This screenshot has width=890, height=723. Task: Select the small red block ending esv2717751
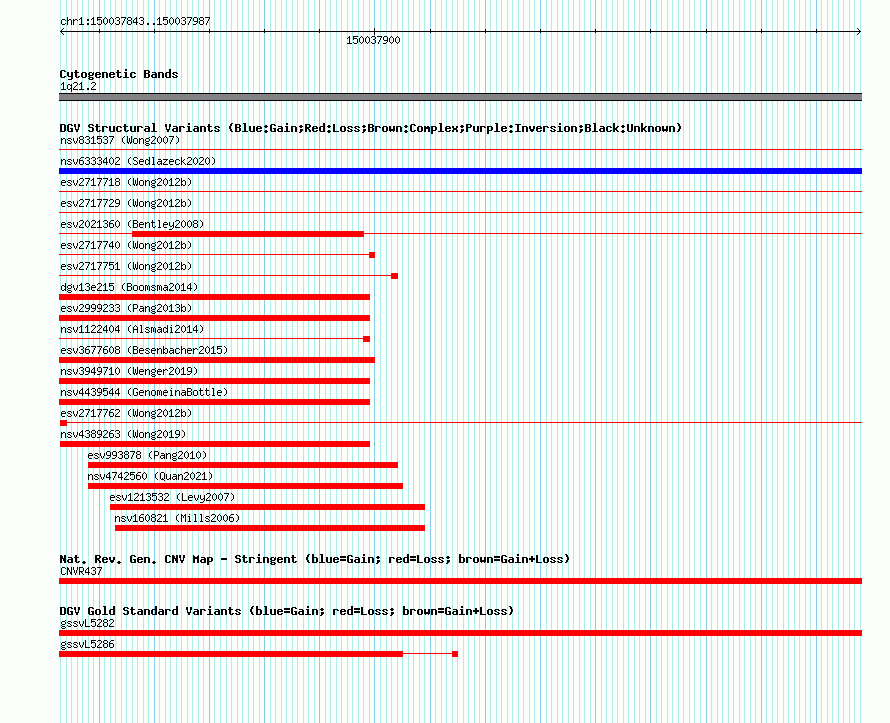(x=394, y=276)
